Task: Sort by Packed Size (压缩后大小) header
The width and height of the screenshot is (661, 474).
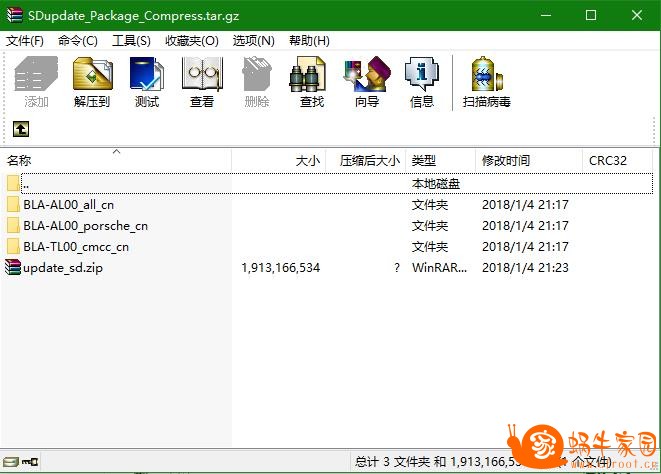Action: (x=365, y=160)
